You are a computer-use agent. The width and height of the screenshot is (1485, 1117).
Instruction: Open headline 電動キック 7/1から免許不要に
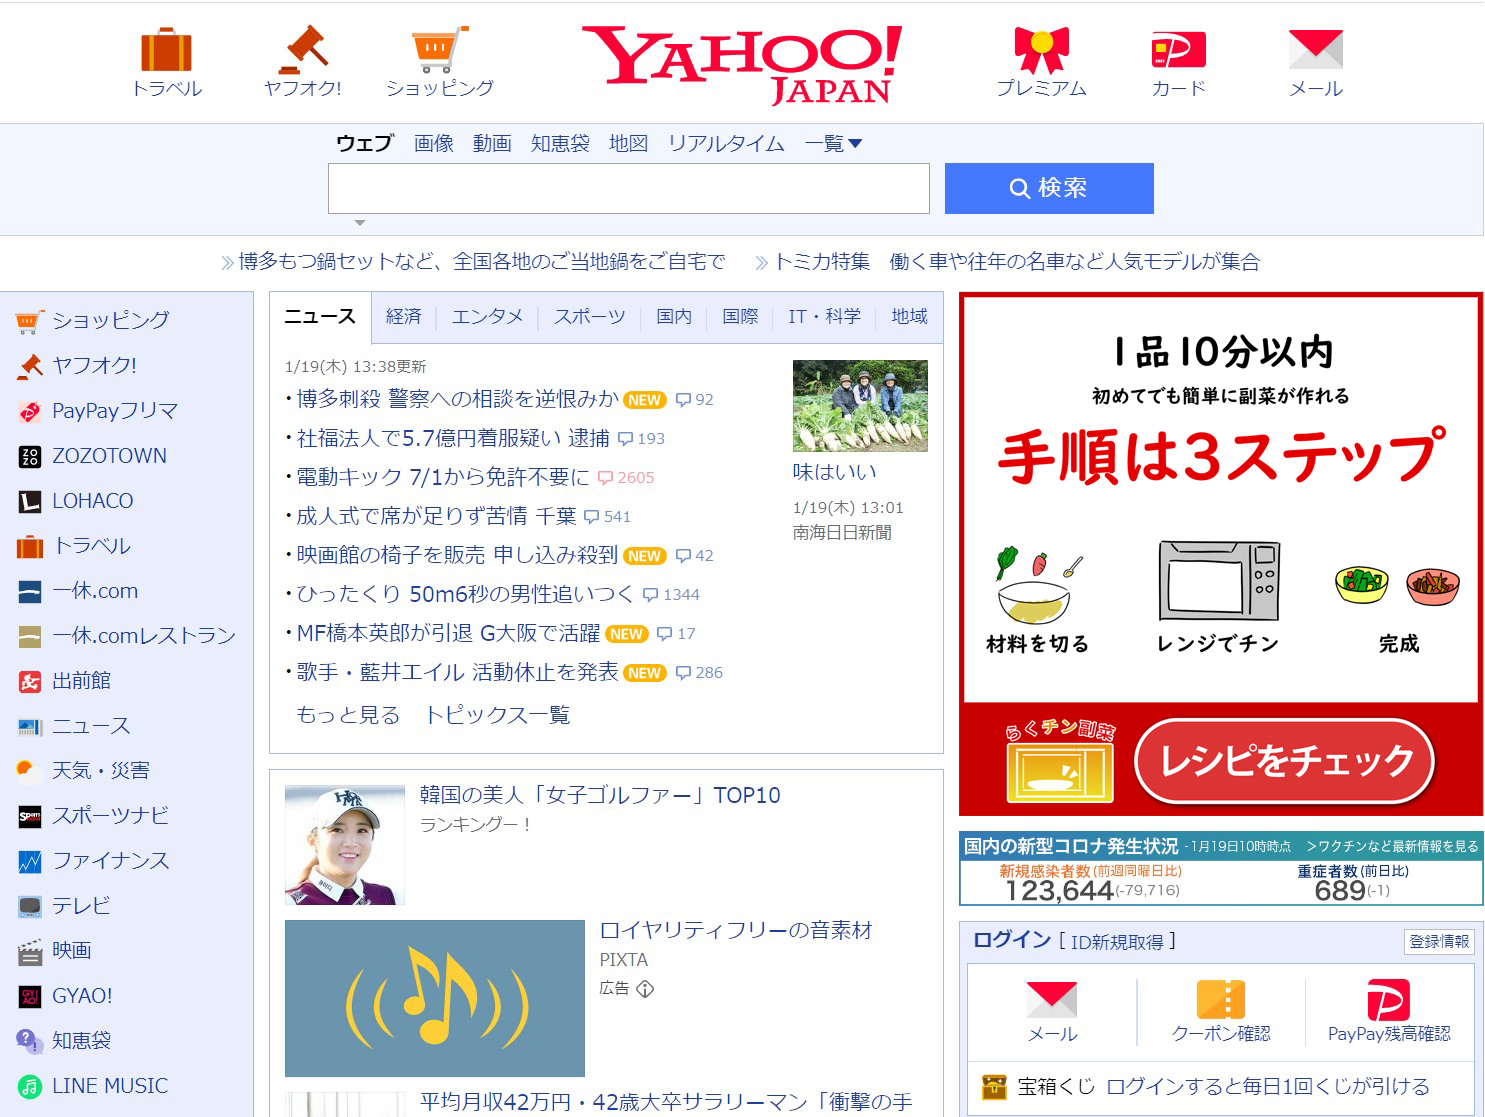[x=443, y=477]
